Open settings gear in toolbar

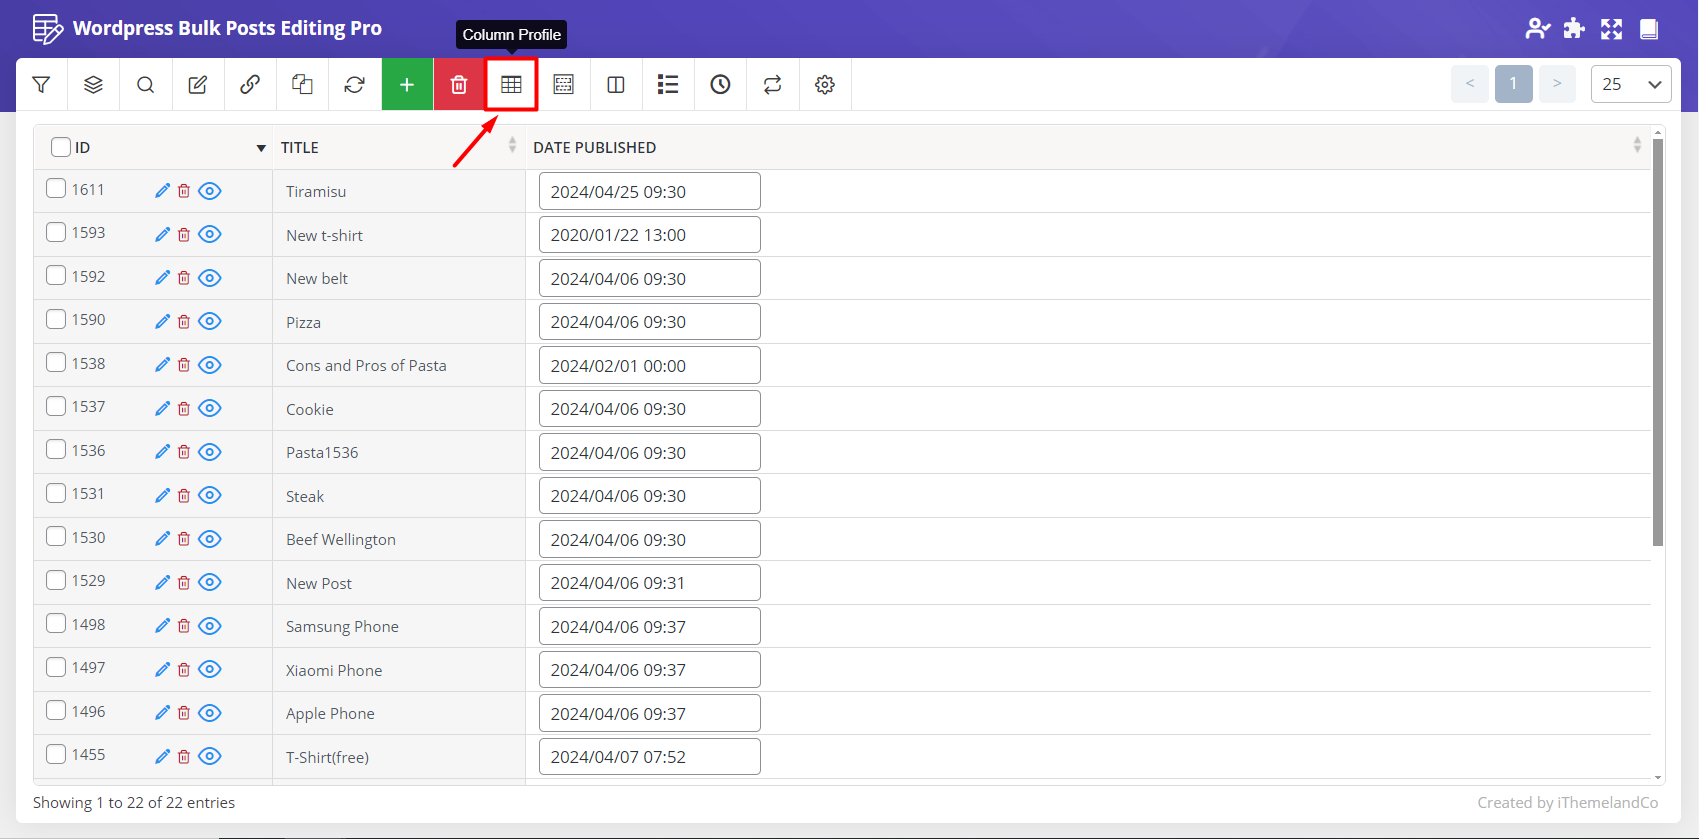click(825, 85)
